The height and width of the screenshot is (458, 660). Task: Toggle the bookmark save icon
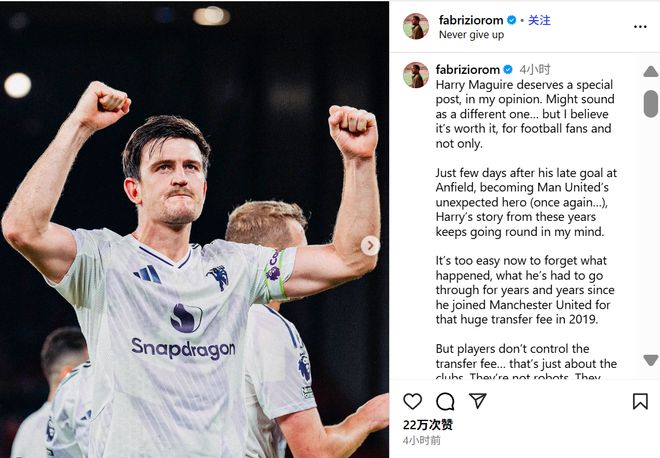click(x=640, y=401)
